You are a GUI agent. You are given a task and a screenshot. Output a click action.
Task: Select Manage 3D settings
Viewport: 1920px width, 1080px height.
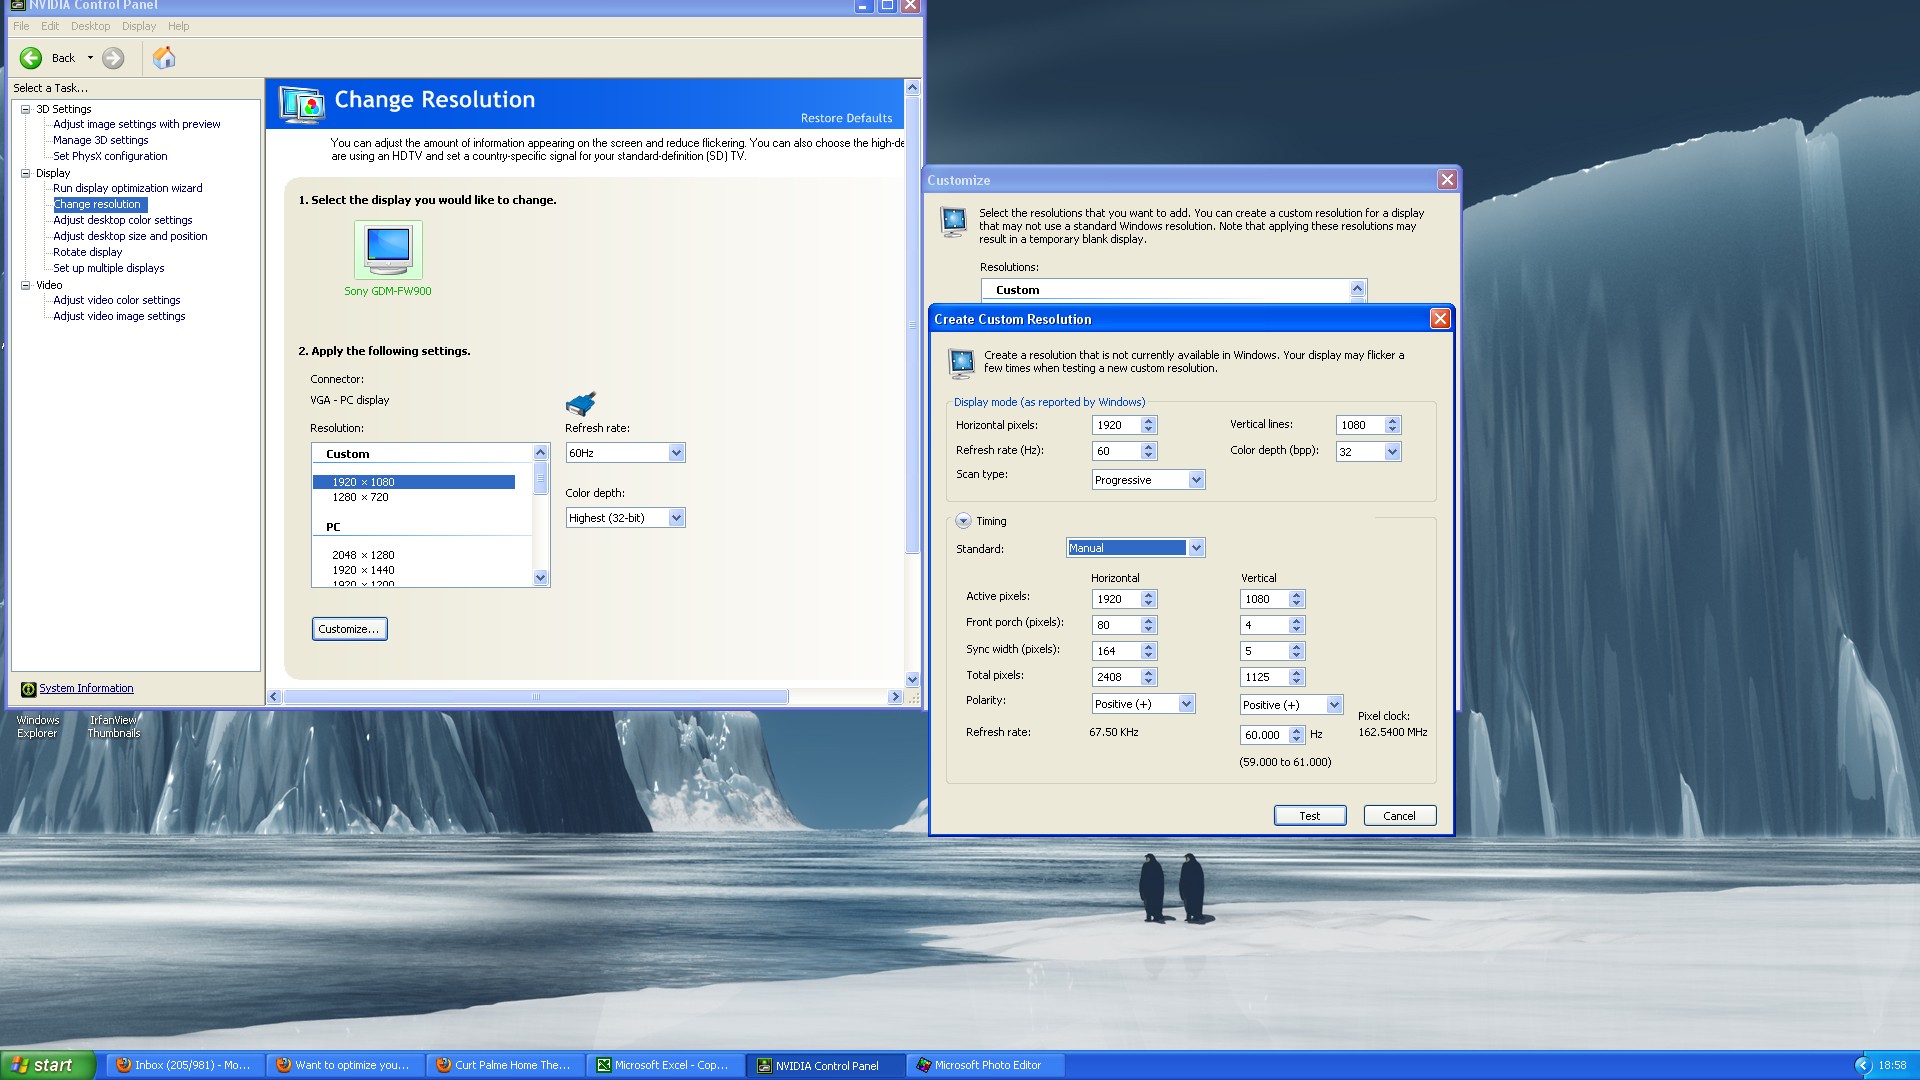coord(101,140)
